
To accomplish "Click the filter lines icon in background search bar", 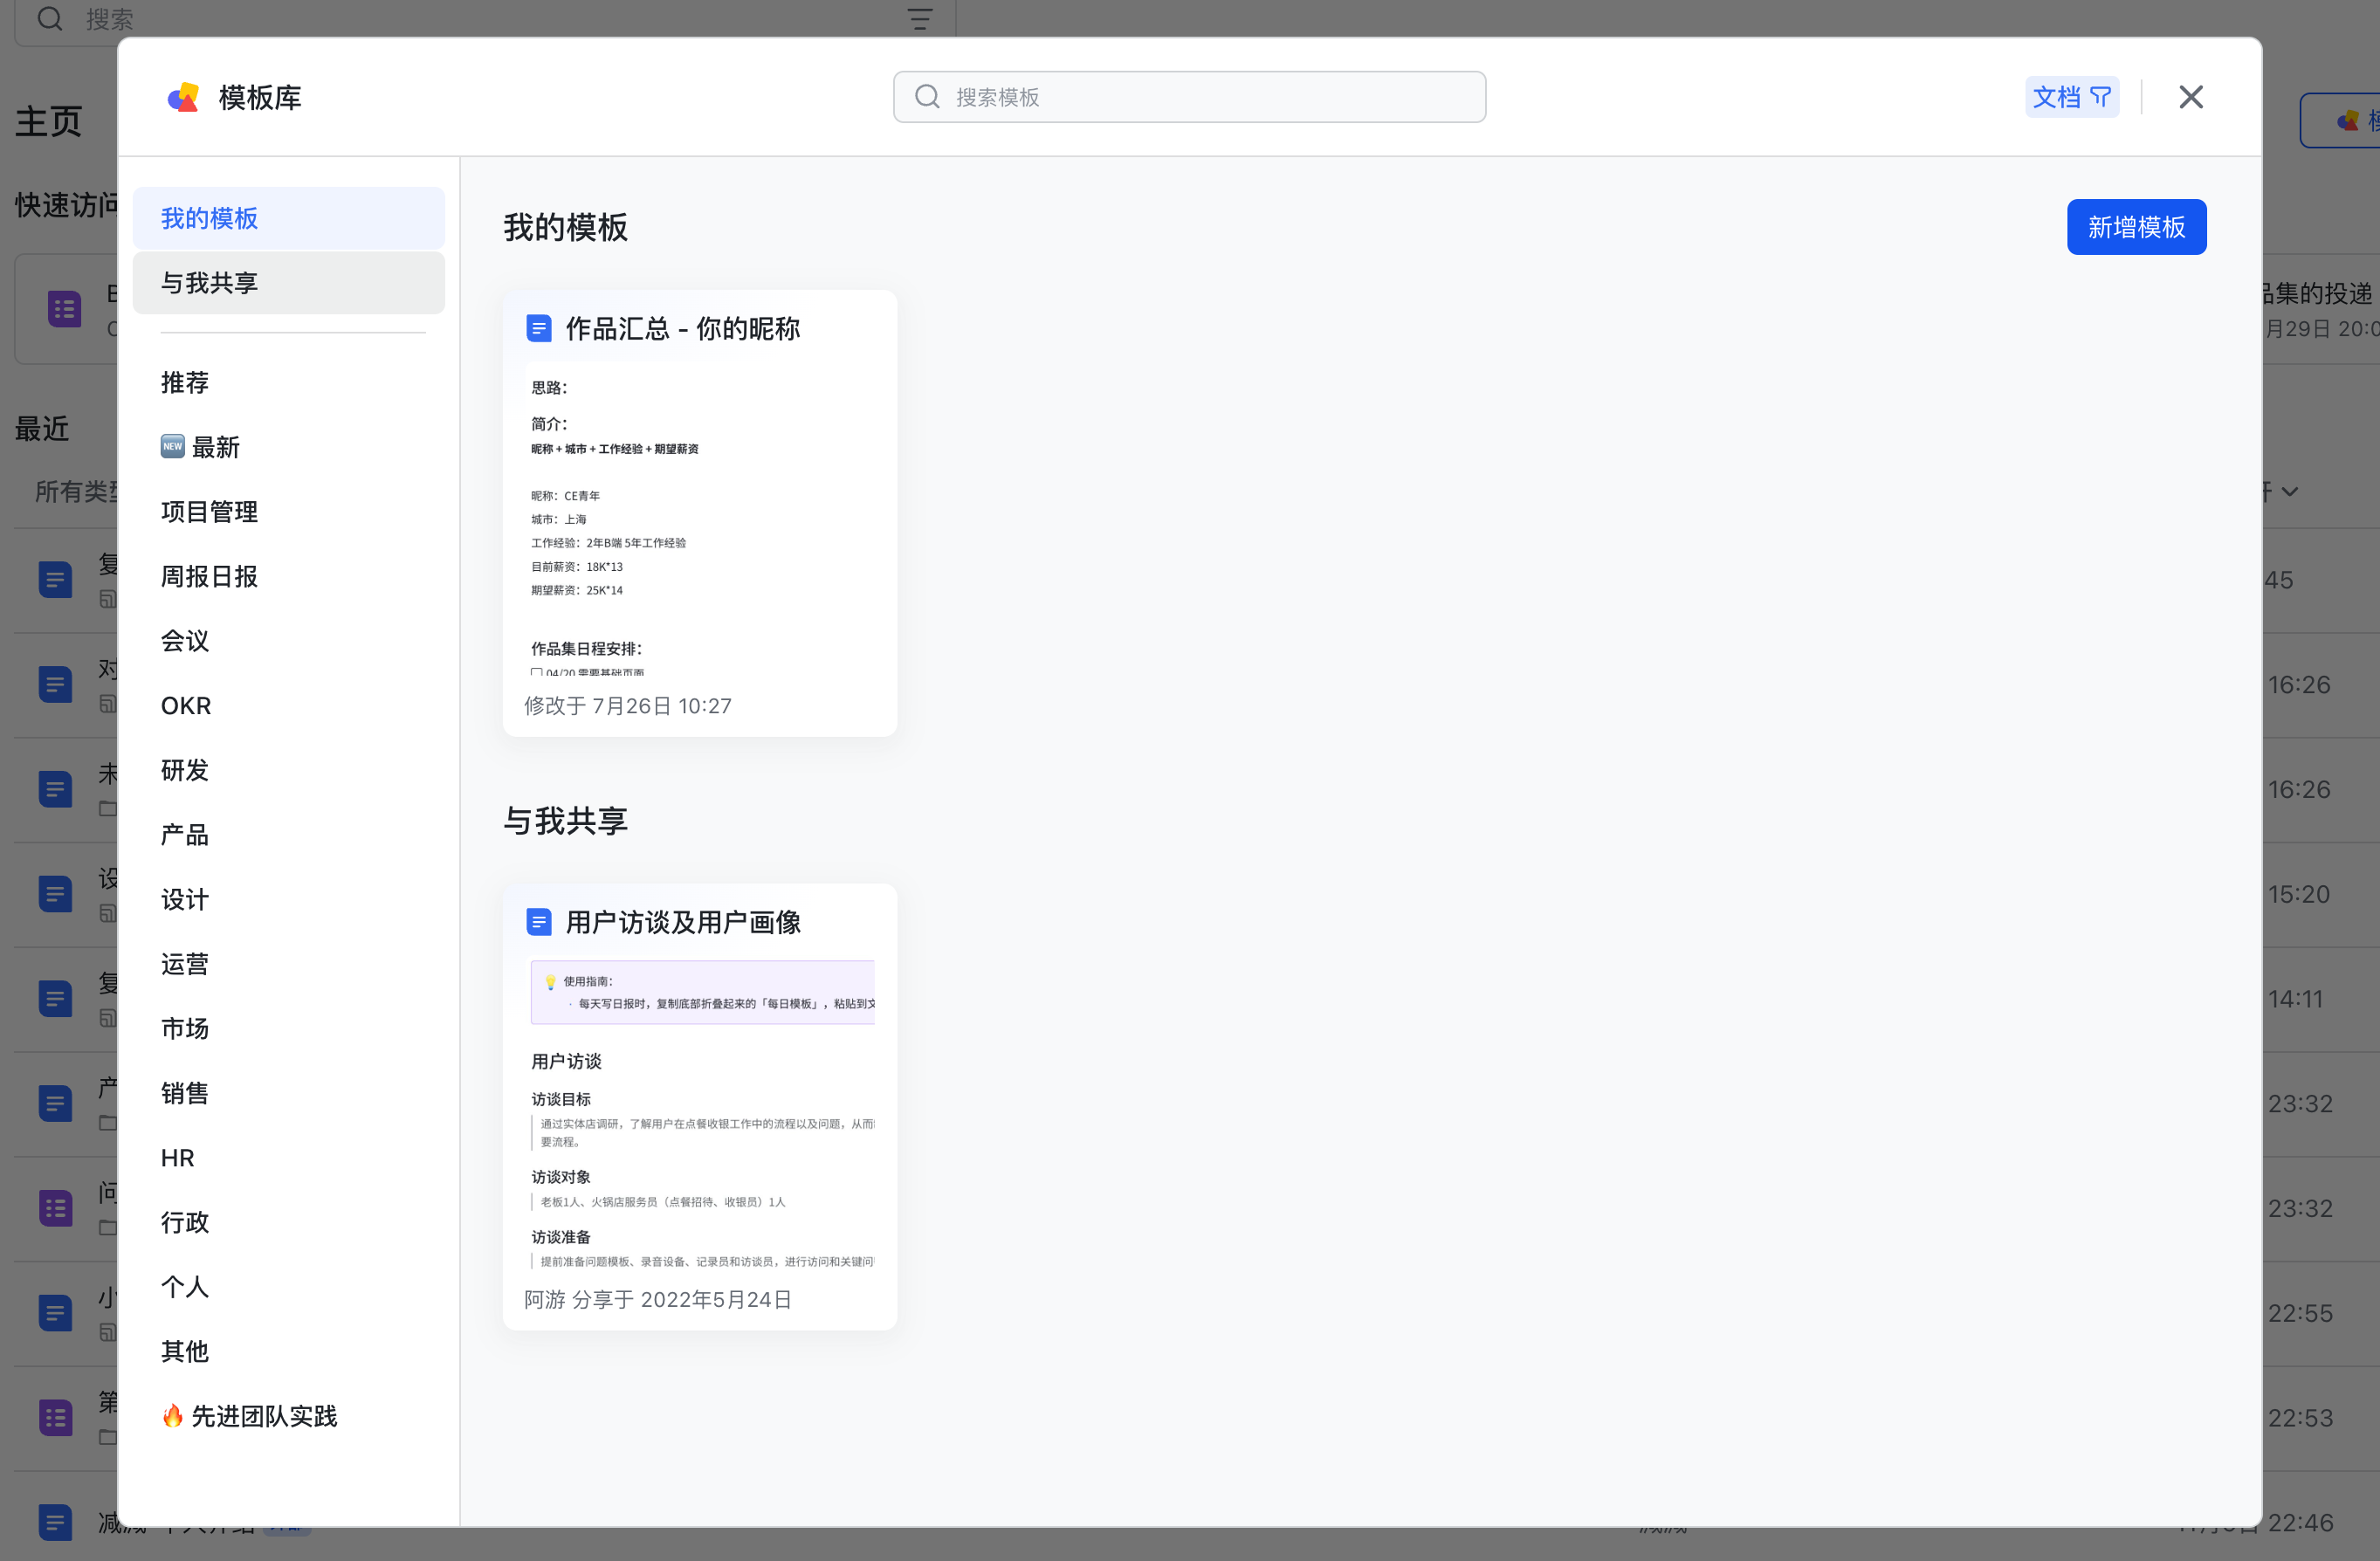I will 920,18.
